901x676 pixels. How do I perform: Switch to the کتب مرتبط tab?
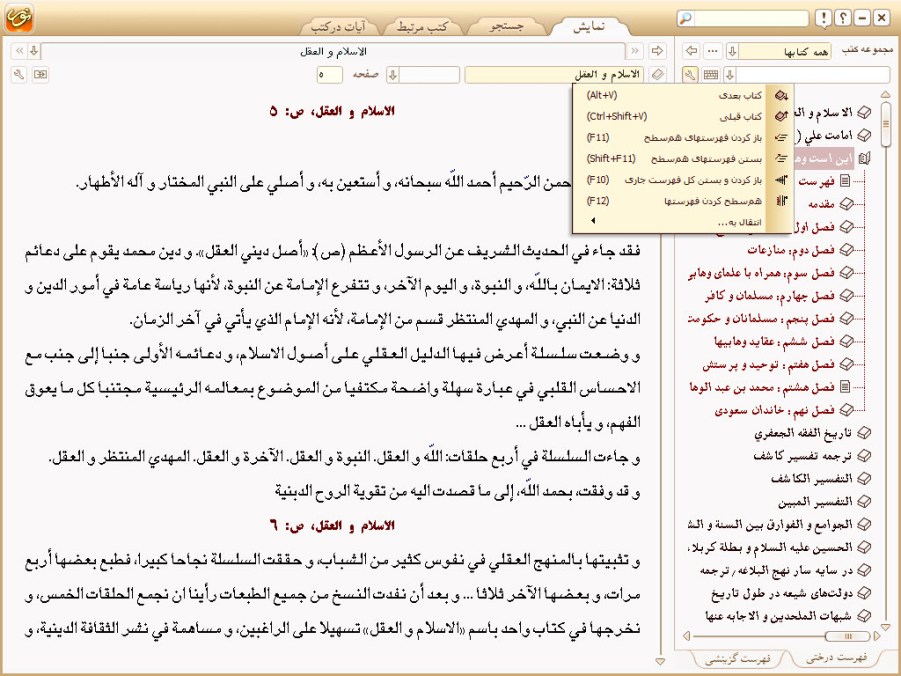pos(422,26)
